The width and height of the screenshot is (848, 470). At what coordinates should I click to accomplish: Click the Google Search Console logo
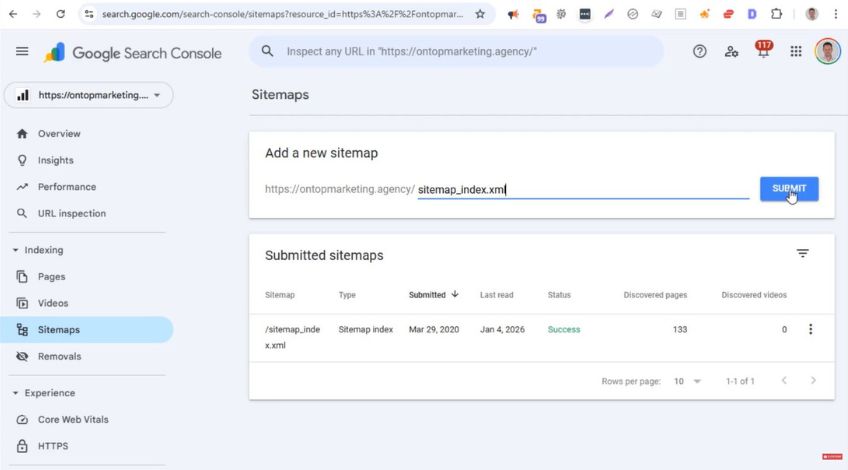[133, 52]
